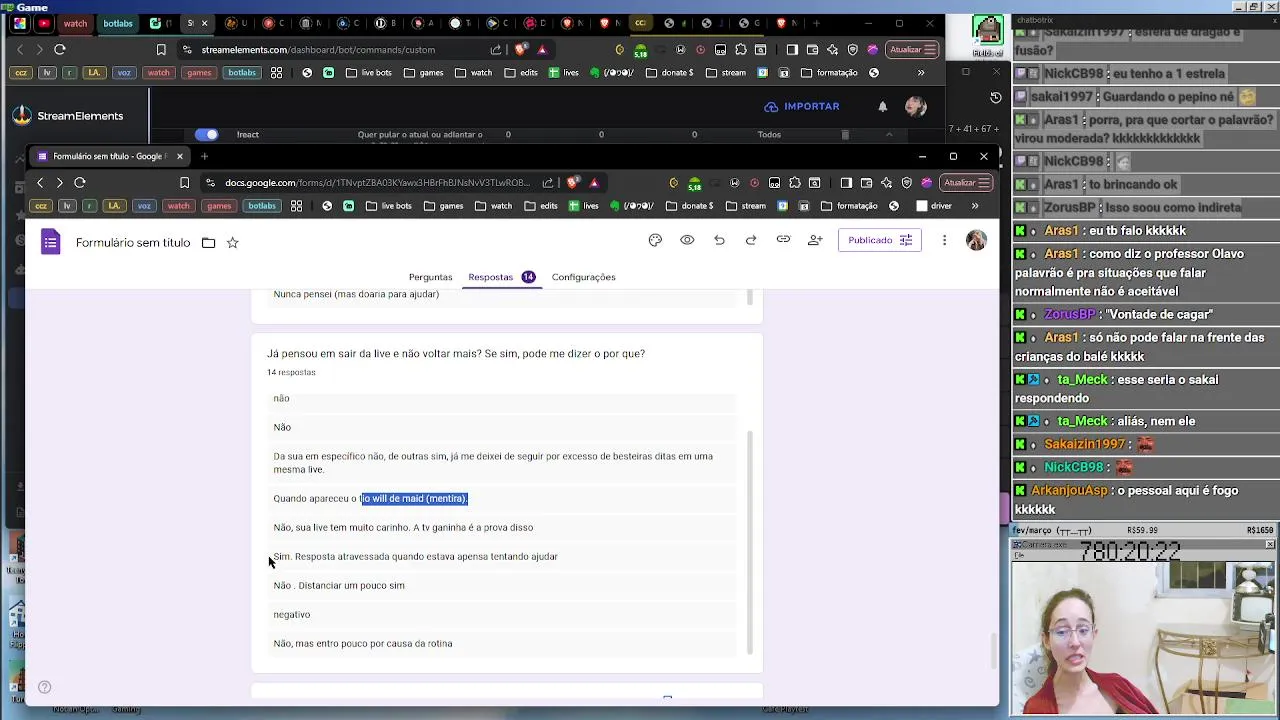Open the StreamElements logo home
Viewport: 1280px width, 720px height.
68,116
